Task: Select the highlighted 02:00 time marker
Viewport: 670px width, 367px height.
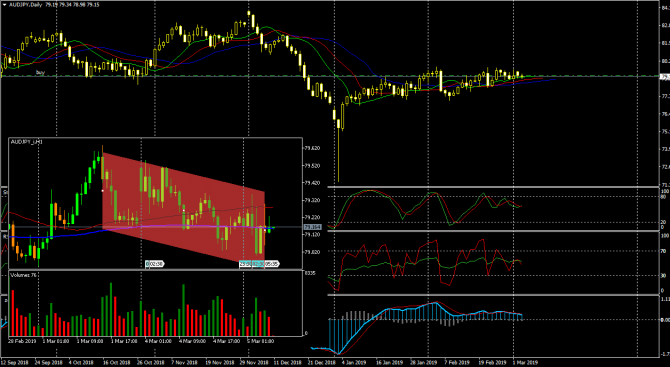Action: point(258,264)
